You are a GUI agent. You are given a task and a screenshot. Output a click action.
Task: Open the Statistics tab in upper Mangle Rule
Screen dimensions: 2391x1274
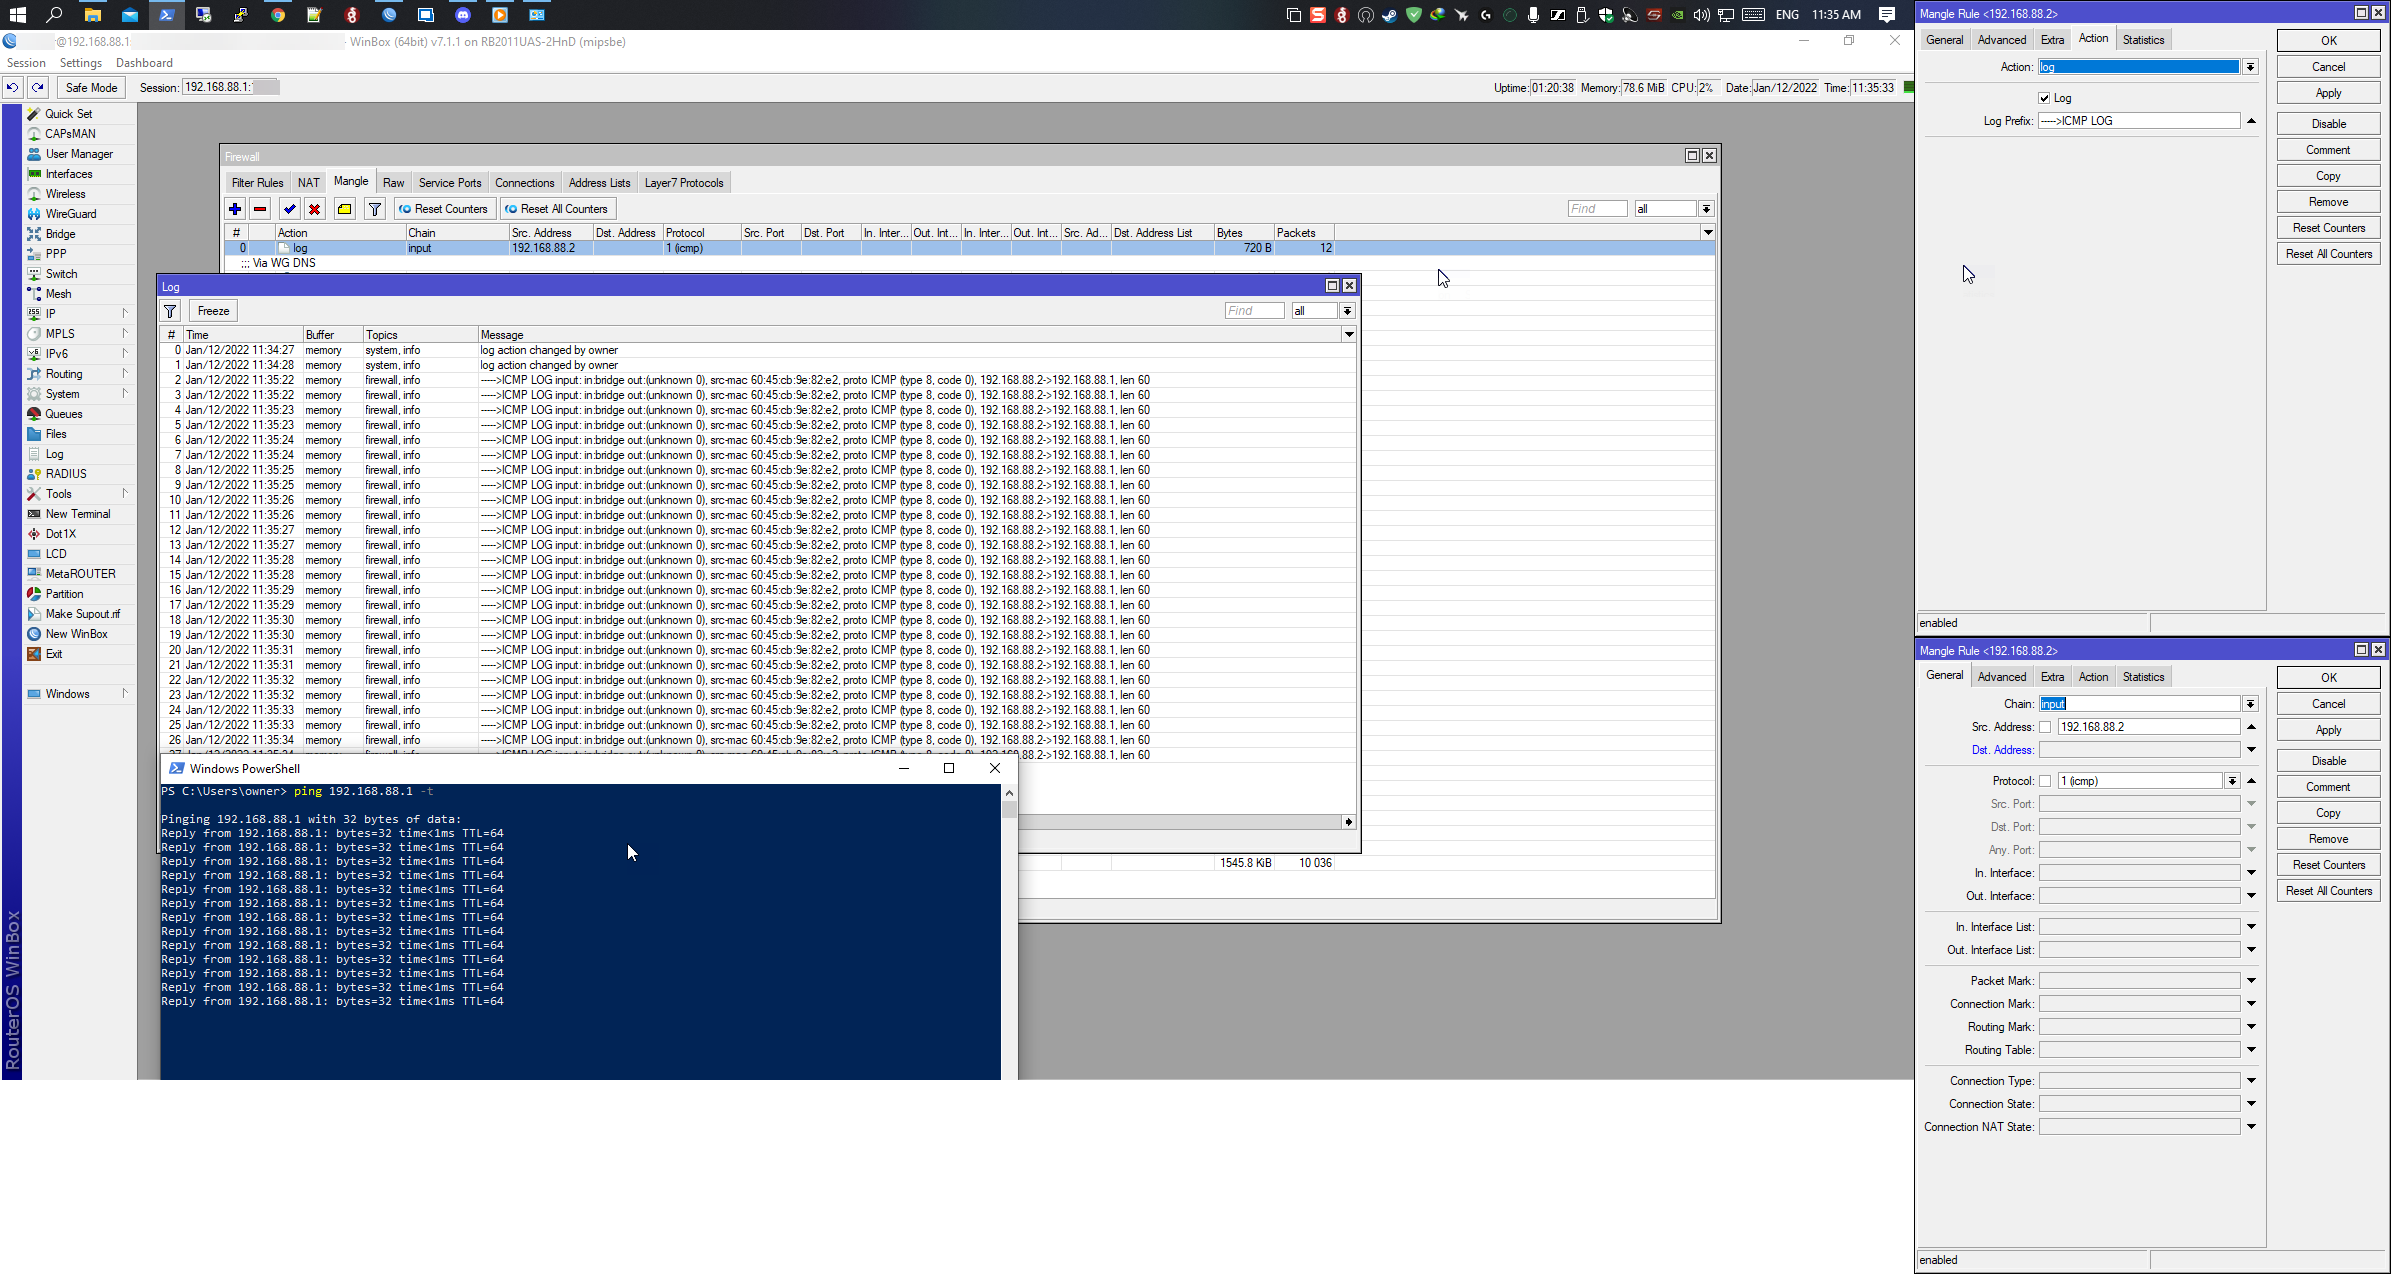[x=2143, y=40]
